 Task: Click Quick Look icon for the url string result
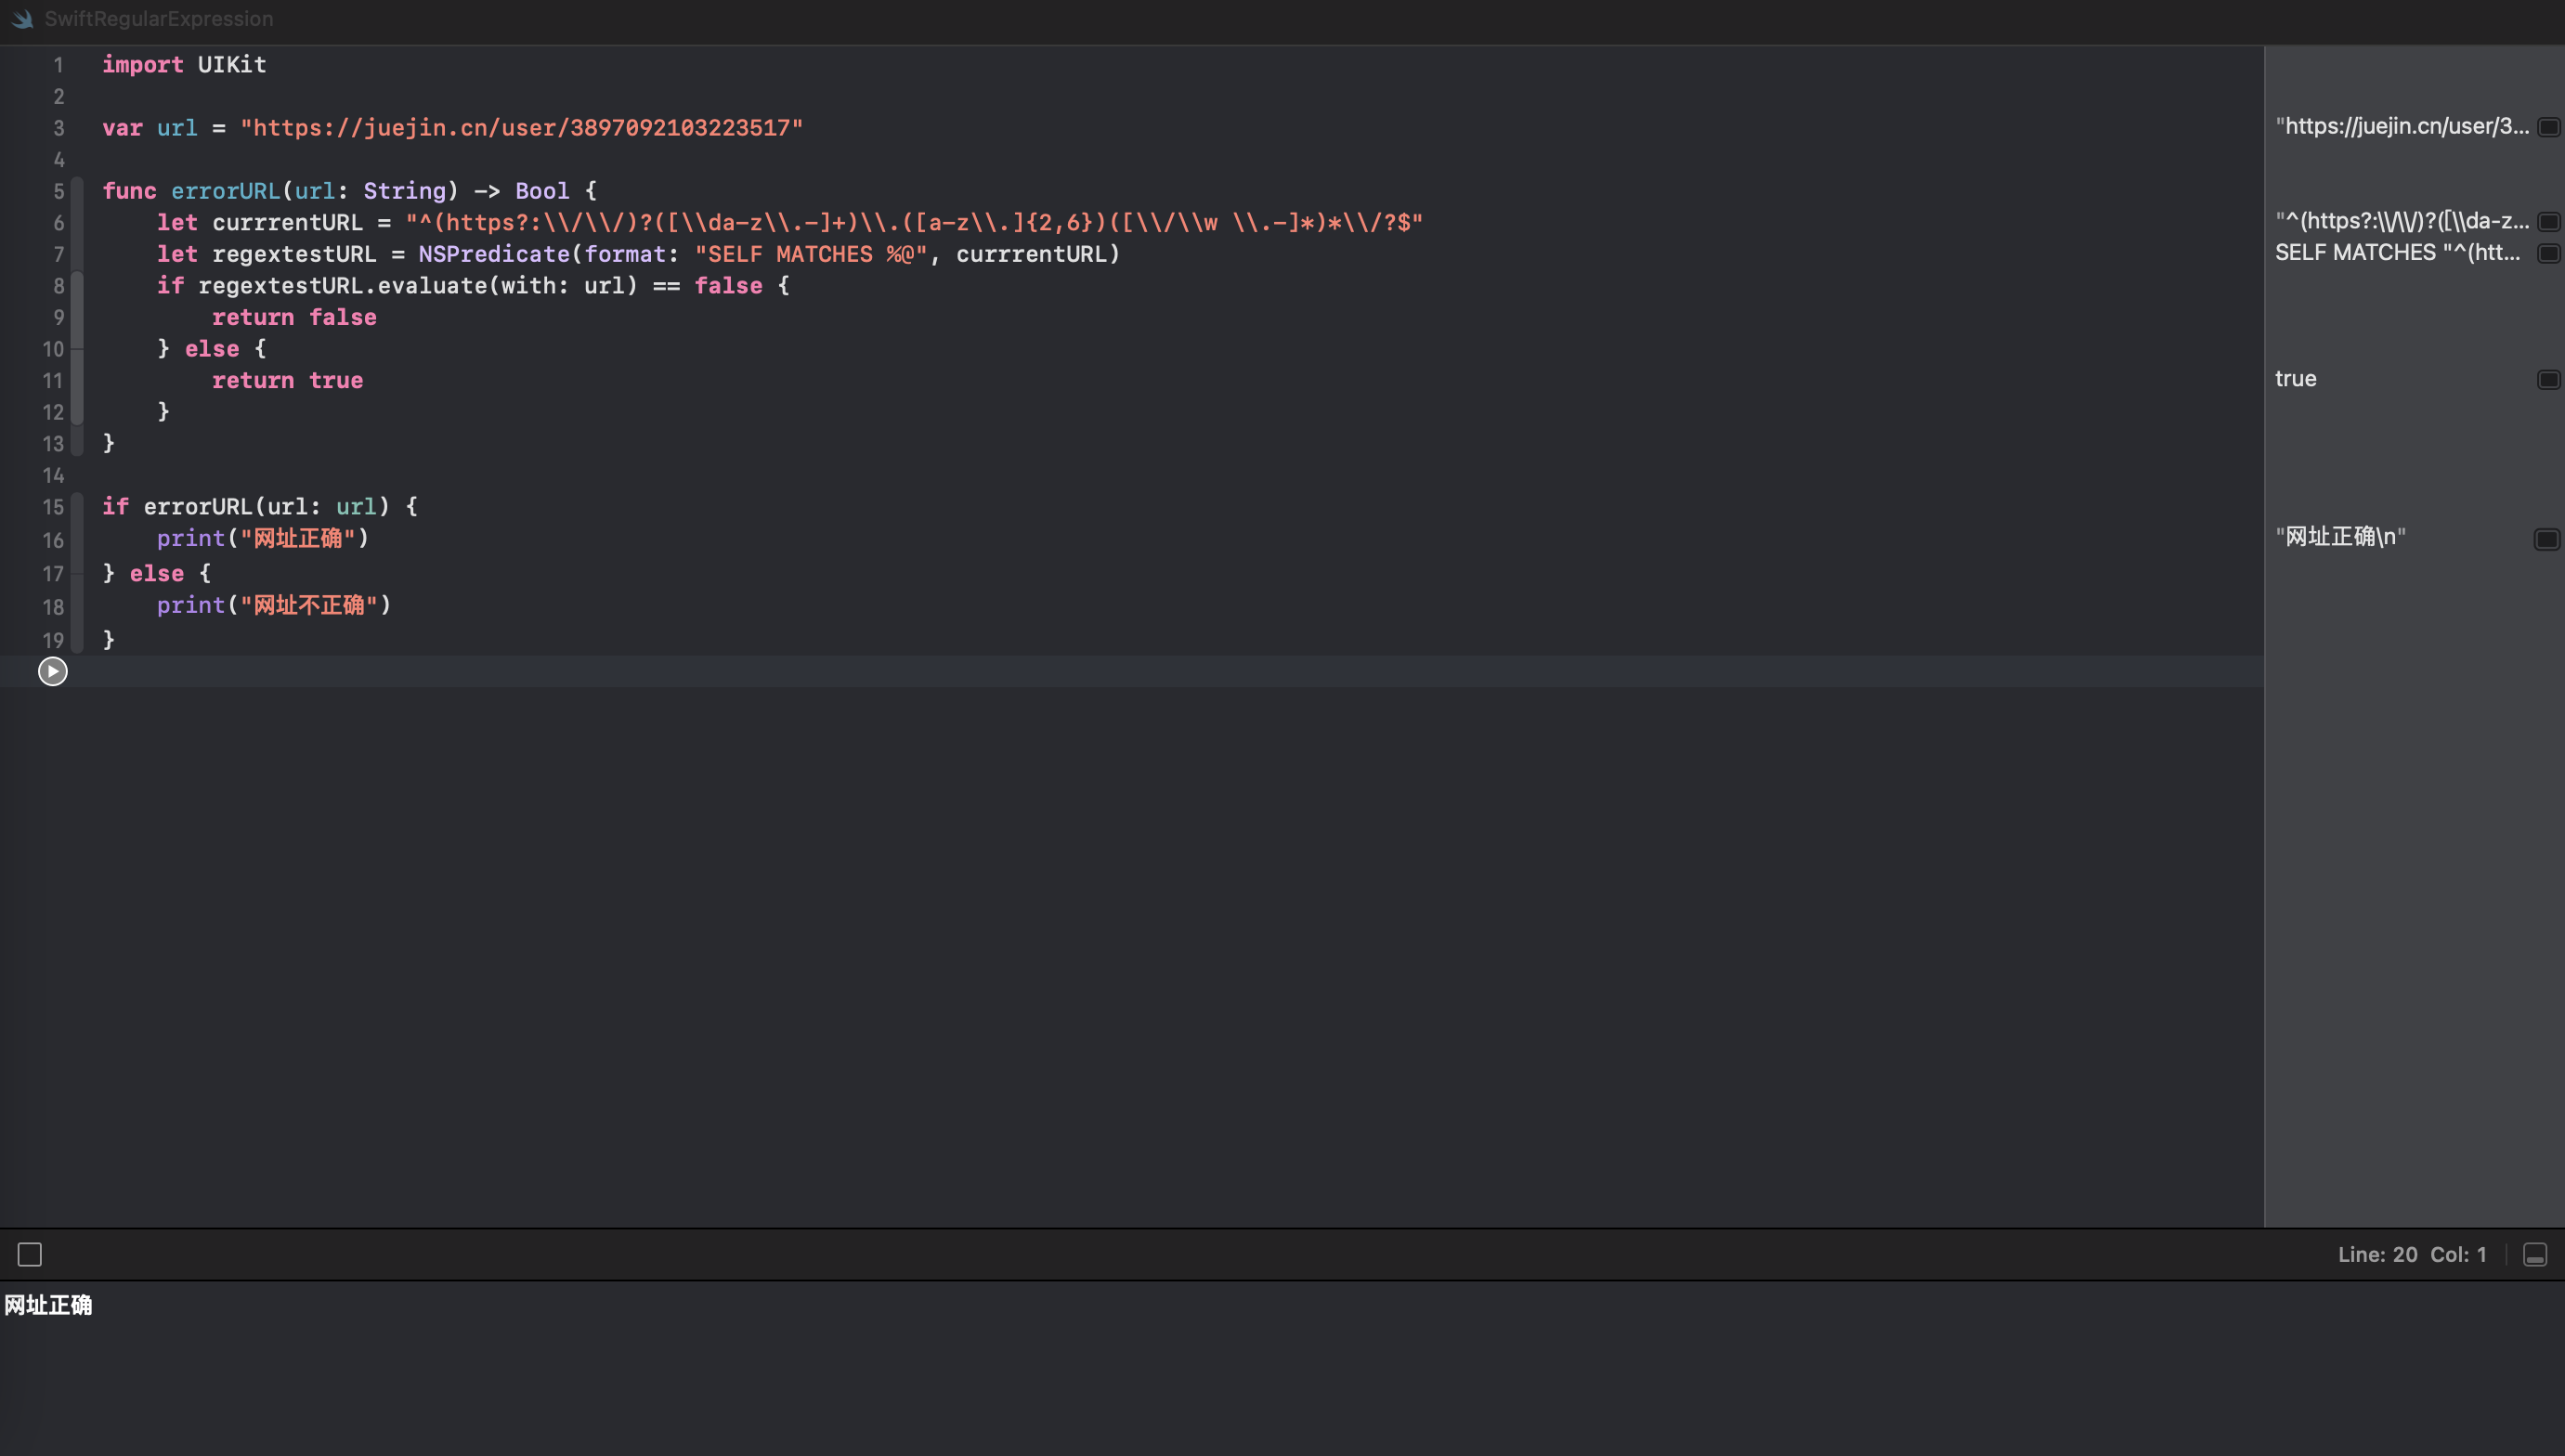coord(2548,127)
